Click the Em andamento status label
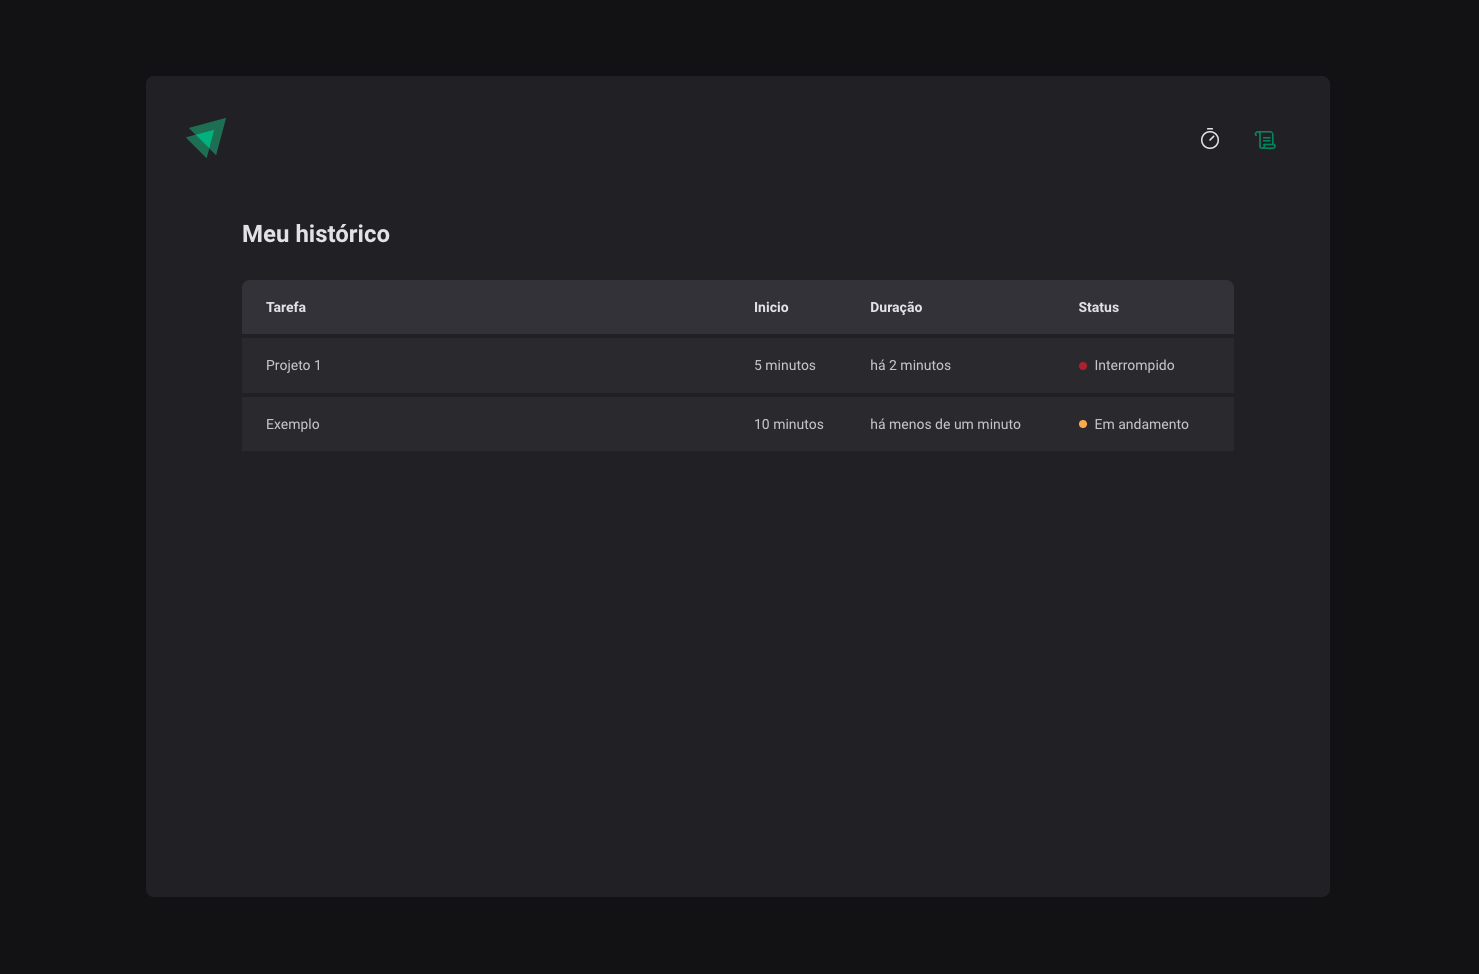Image resolution: width=1479 pixels, height=974 pixels. pos(1141,424)
